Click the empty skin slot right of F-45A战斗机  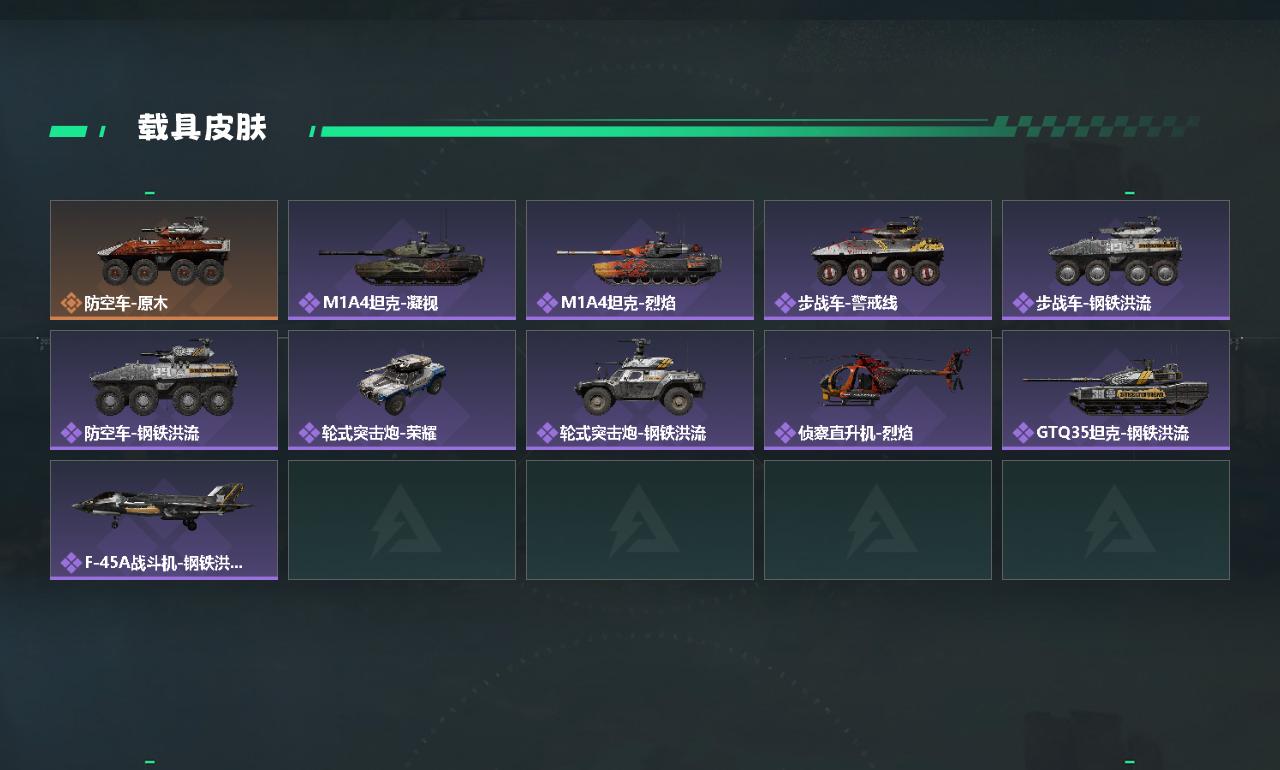point(402,520)
